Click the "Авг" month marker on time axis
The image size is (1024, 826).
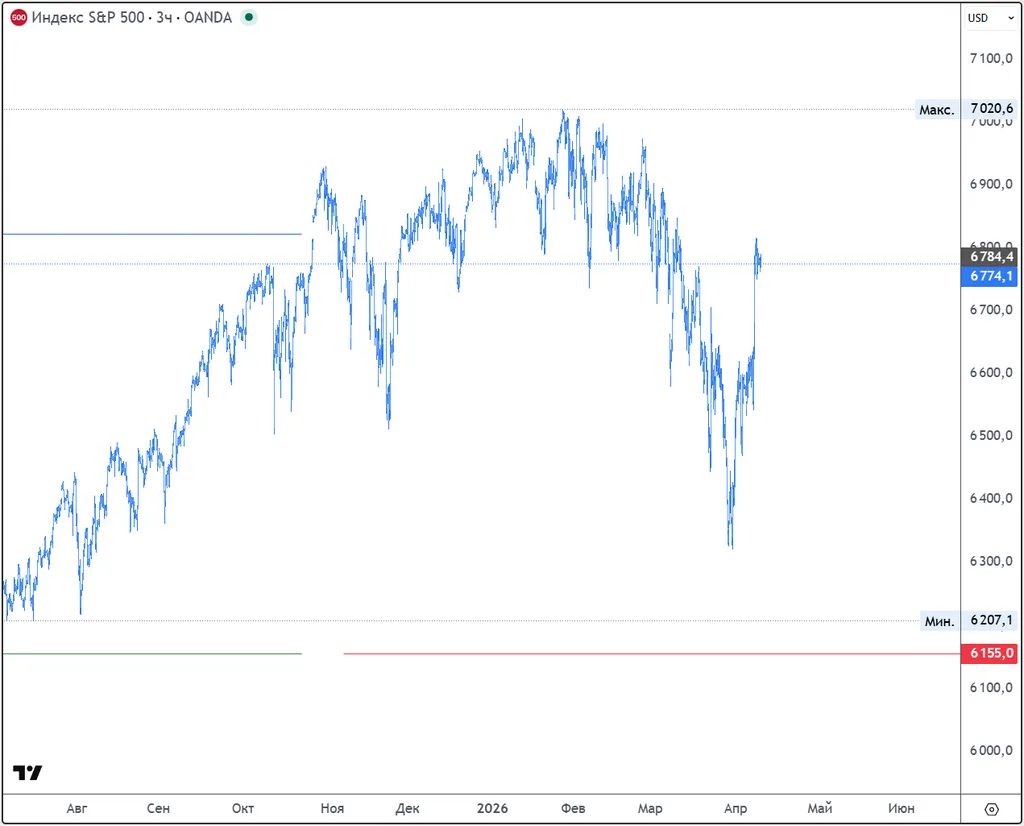point(77,808)
